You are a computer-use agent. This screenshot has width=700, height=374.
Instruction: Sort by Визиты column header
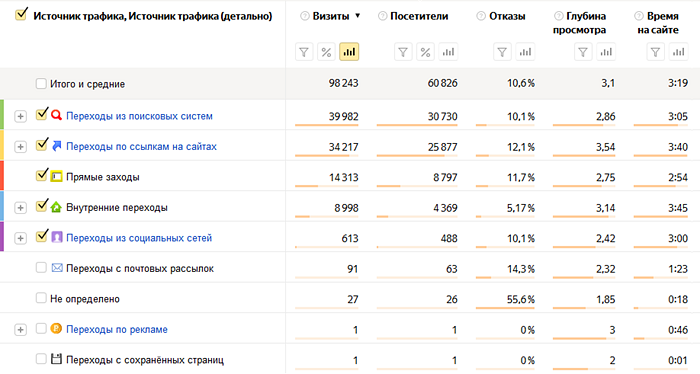point(331,16)
